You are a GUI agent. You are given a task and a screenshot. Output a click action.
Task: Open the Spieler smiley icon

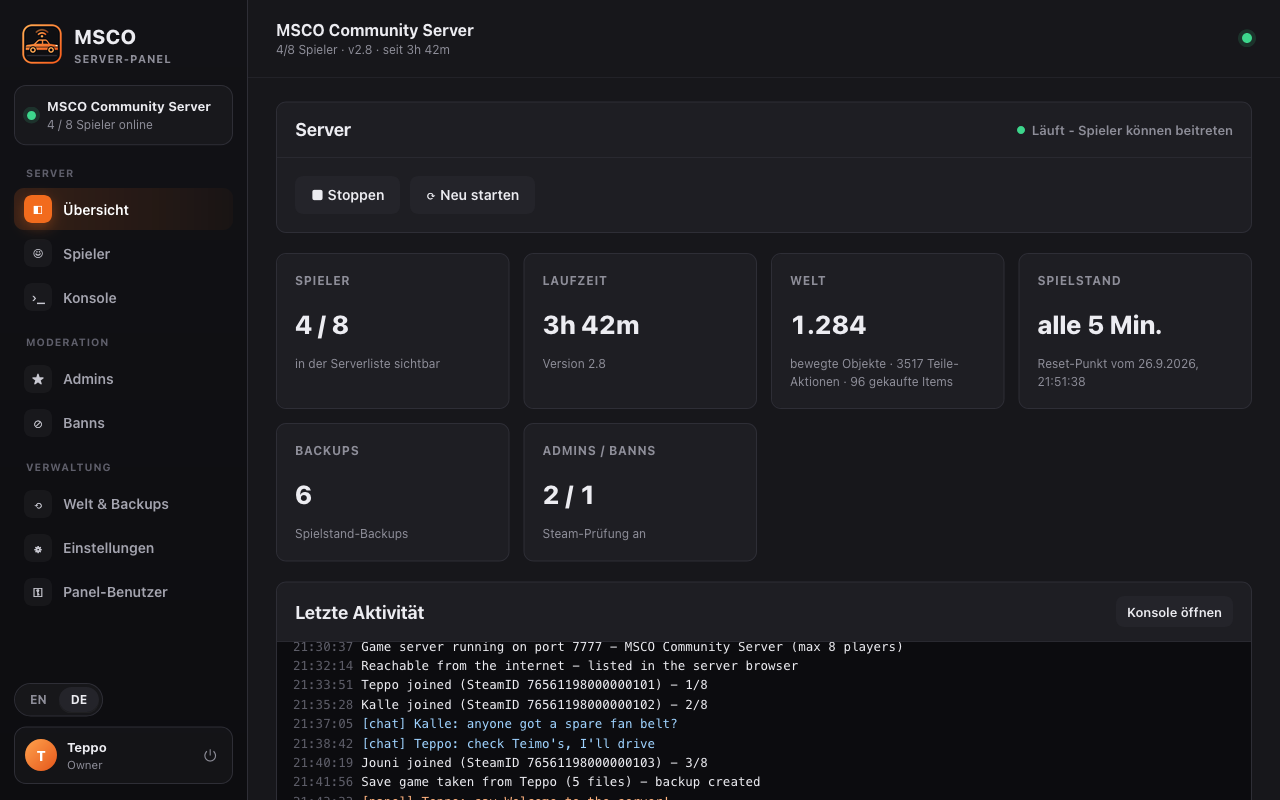tap(38, 254)
